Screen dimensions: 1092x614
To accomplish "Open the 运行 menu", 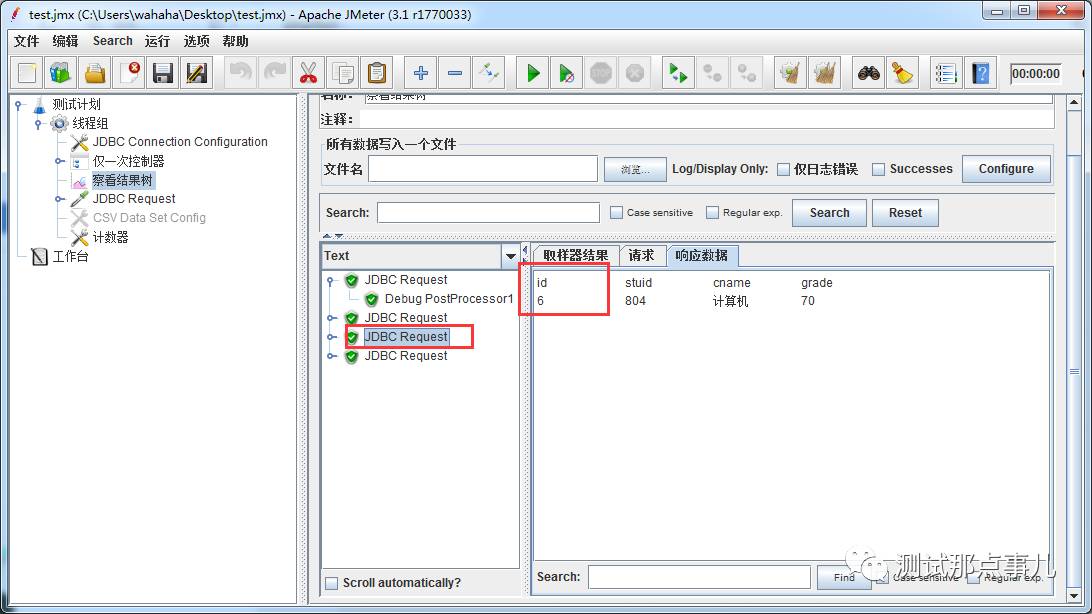I will [157, 41].
